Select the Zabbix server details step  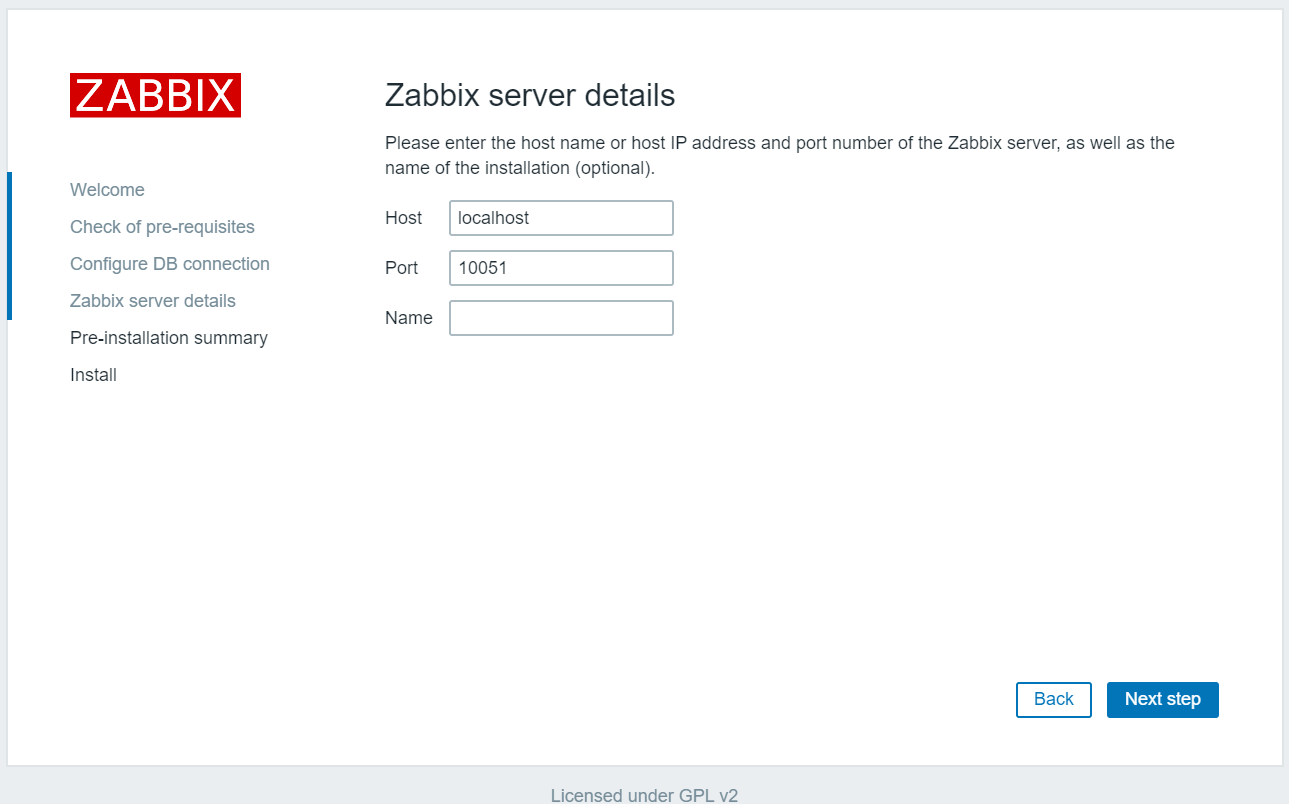152,300
